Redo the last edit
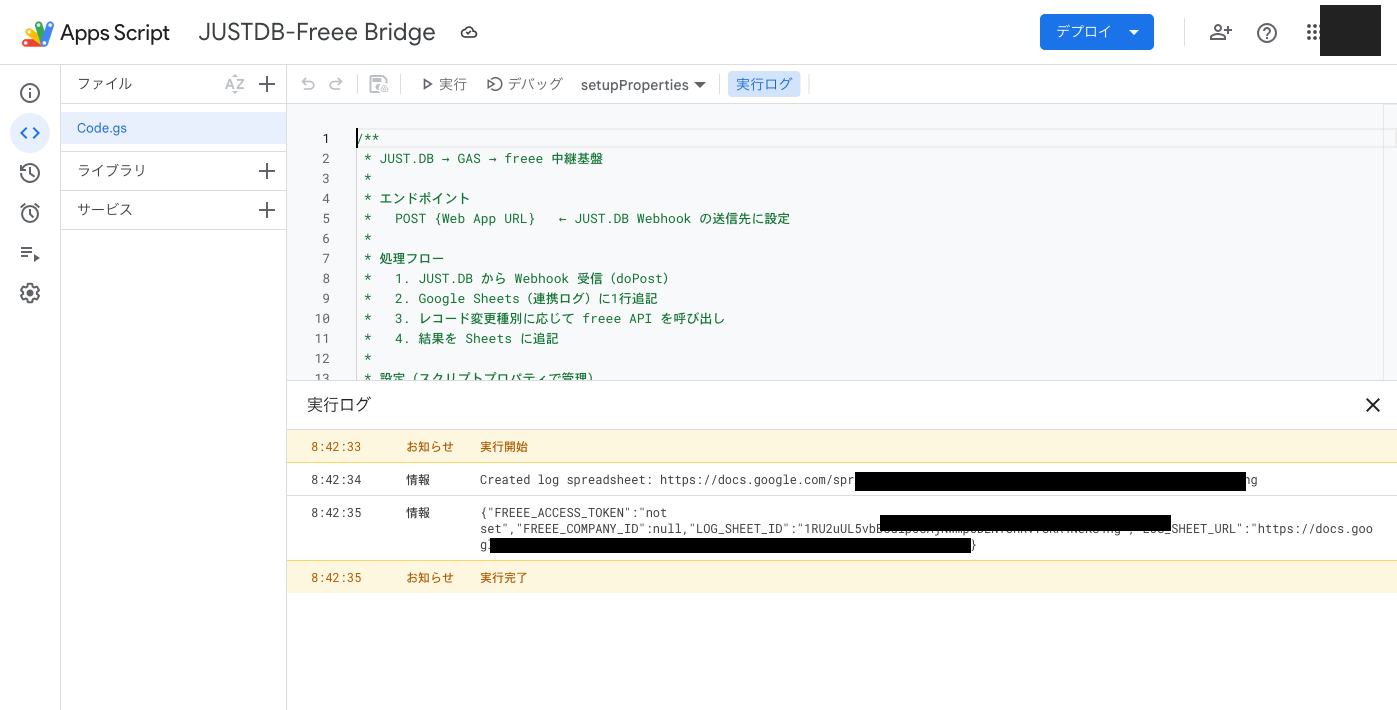The image size is (1397, 710). (336, 85)
